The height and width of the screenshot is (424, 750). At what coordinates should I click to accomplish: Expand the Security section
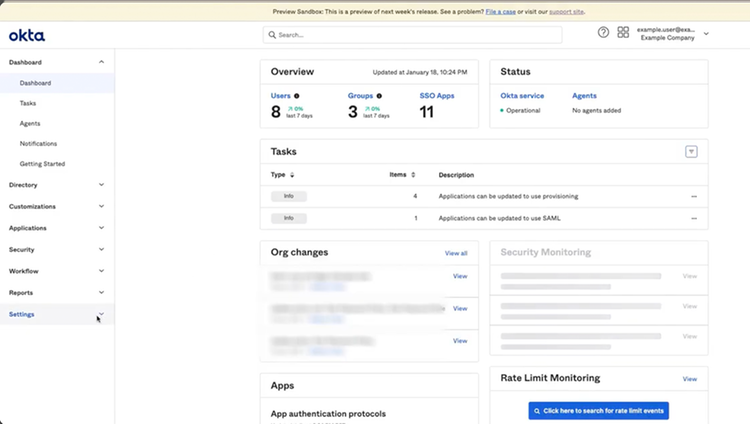pyautogui.click(x=56, y=249)
